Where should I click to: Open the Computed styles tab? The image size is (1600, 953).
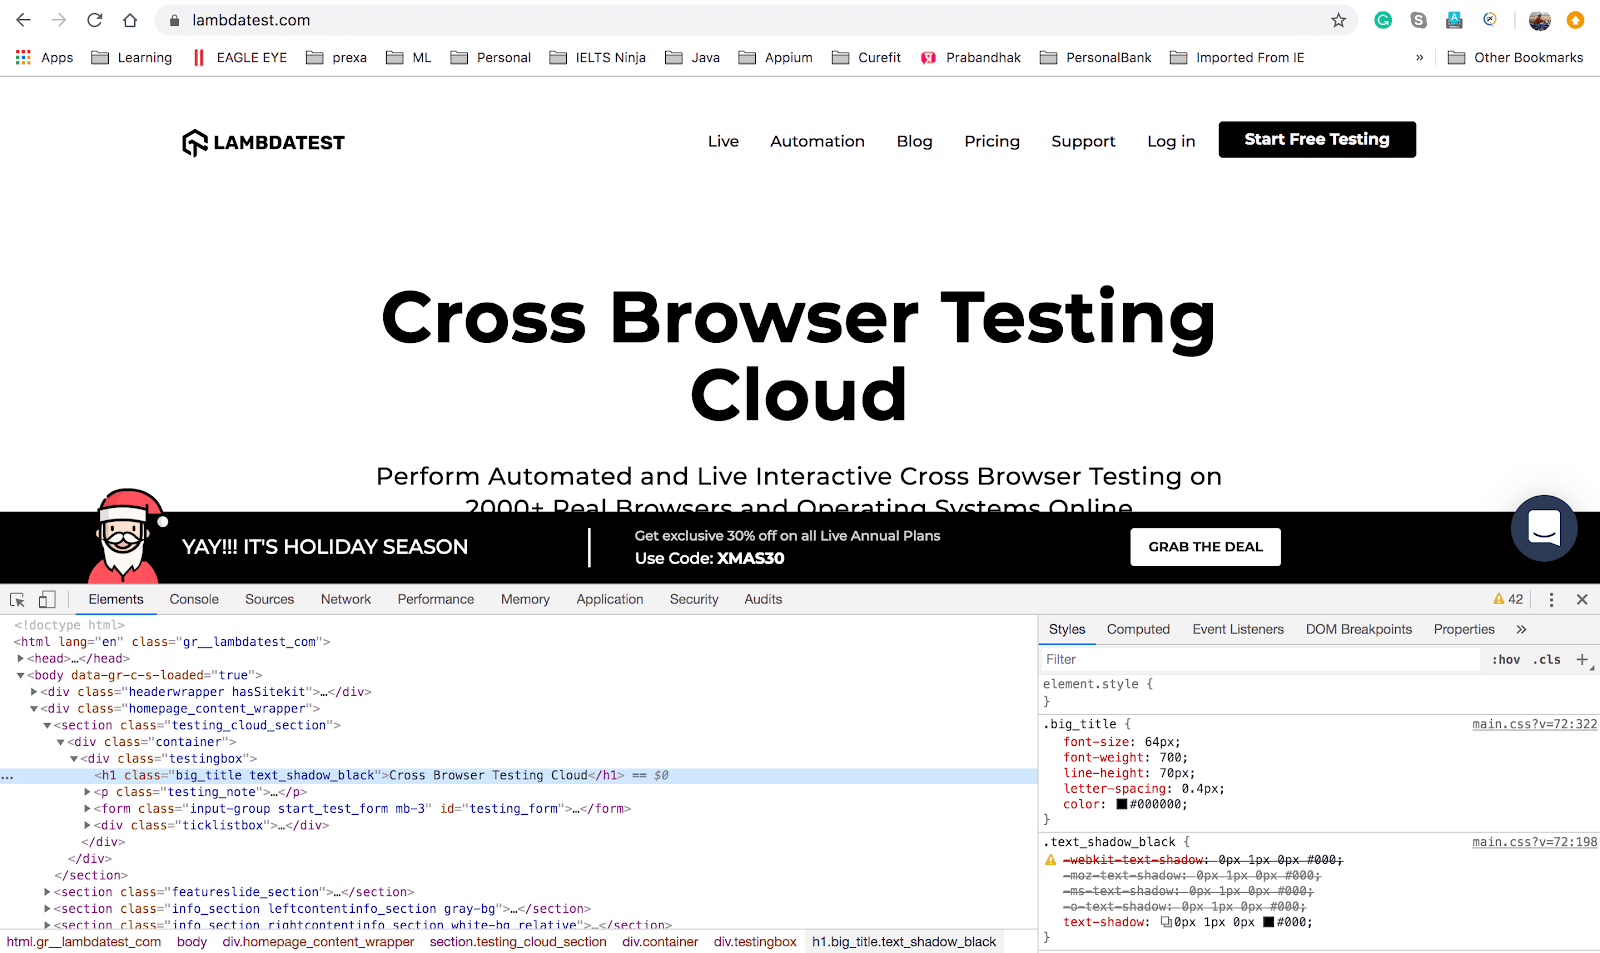point(1138,629)
